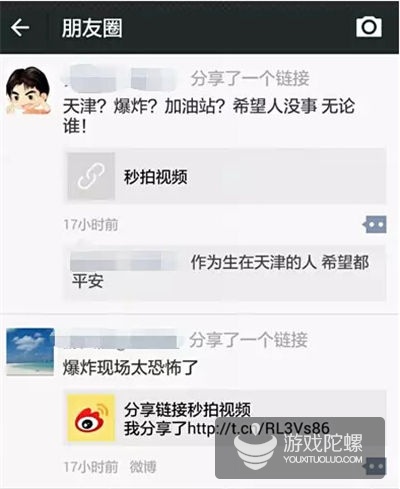Click the grey chain link icon thumbnail
The image size is (400, 489).
pyautogui.click(x=91, y=176)
